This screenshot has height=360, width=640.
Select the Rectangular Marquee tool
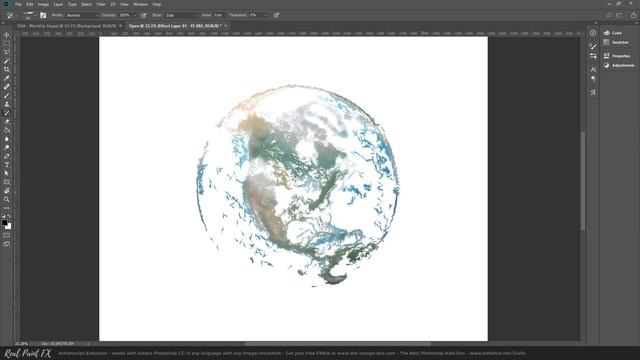click(7, 43)
